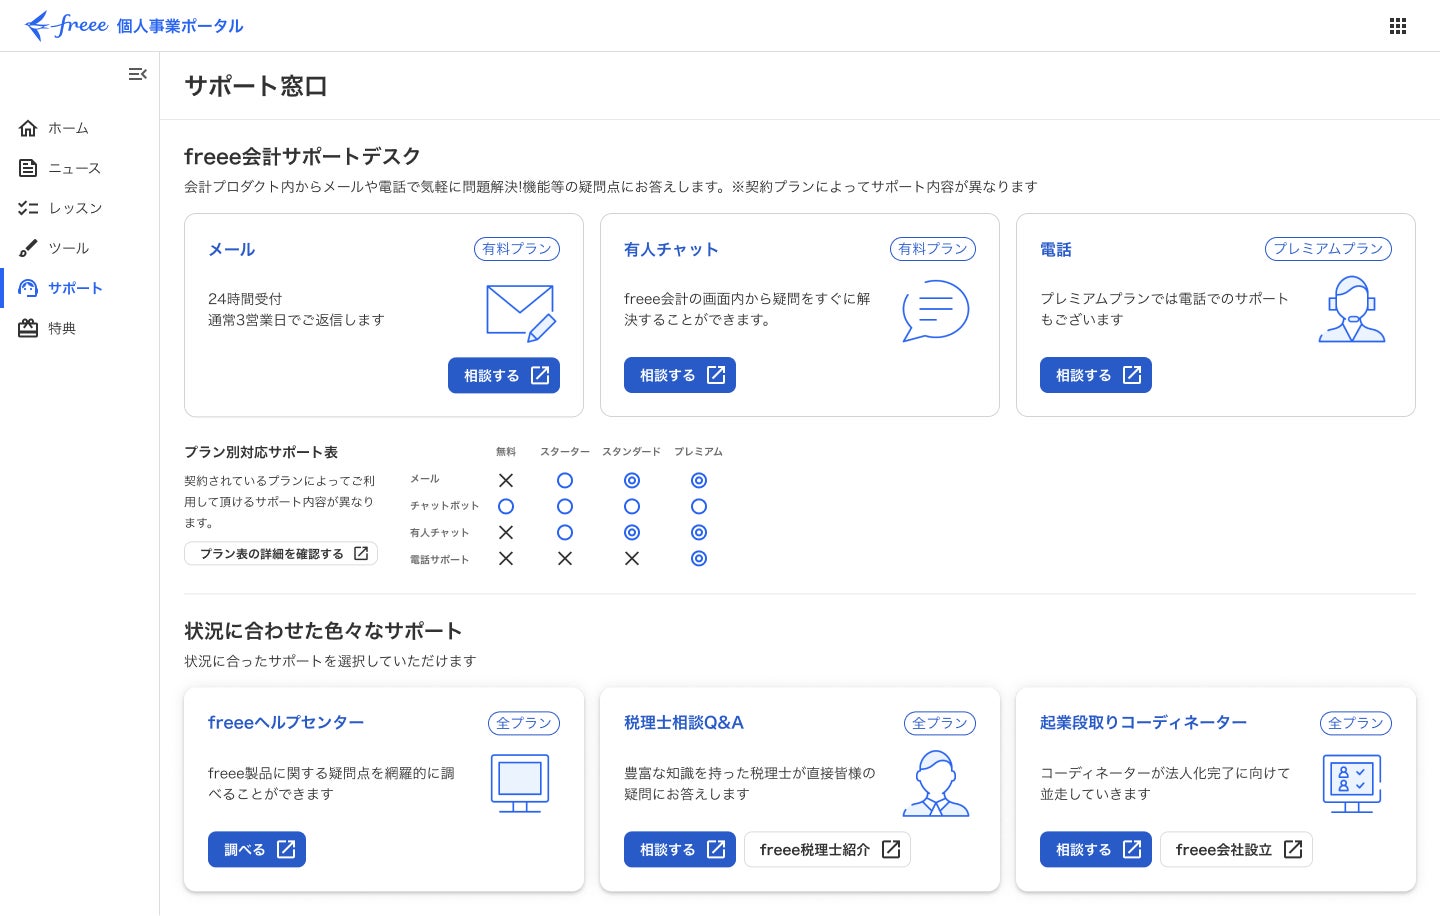
Task: Click 相談する in the 有人チャット card
Action: [680, 375]
